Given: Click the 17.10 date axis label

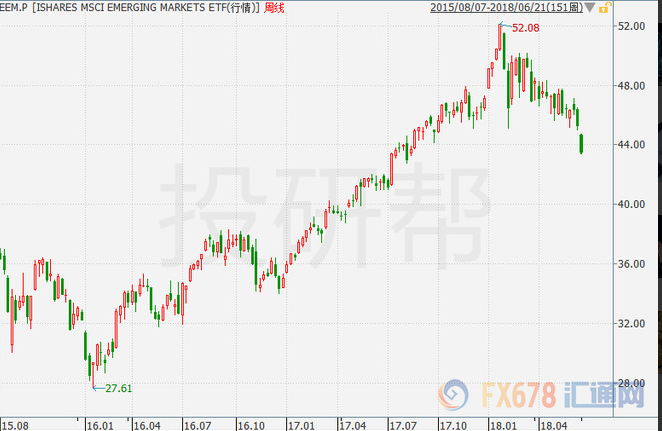Looking at the screenshot, I should tap(453, 426).
